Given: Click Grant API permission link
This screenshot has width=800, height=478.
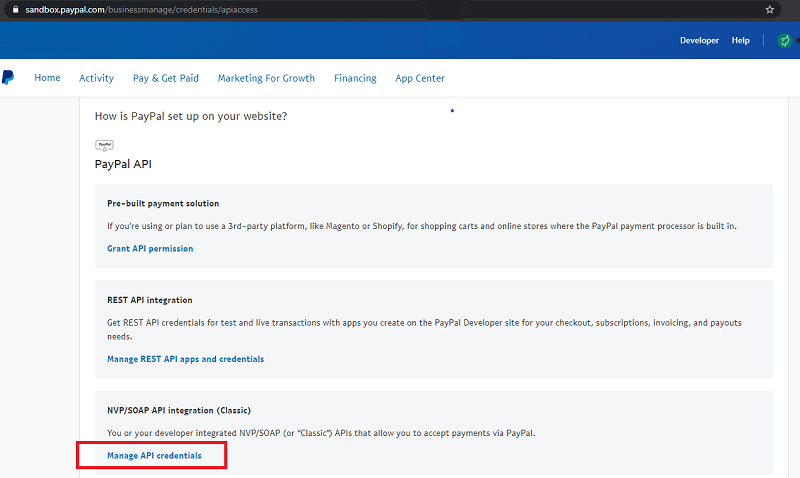Looking at the screenshot, I should [150, 248].
